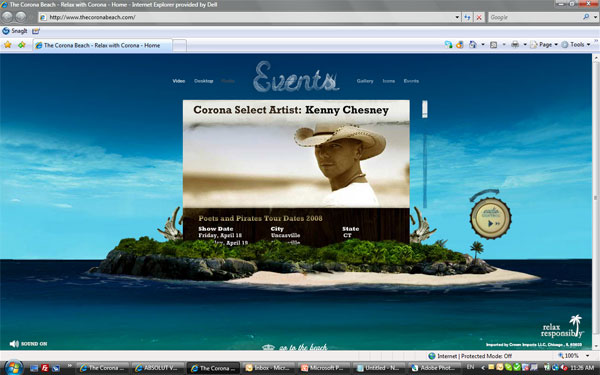Click the events panel scroll track
This screenshot has height=375, width=600.
425,170
